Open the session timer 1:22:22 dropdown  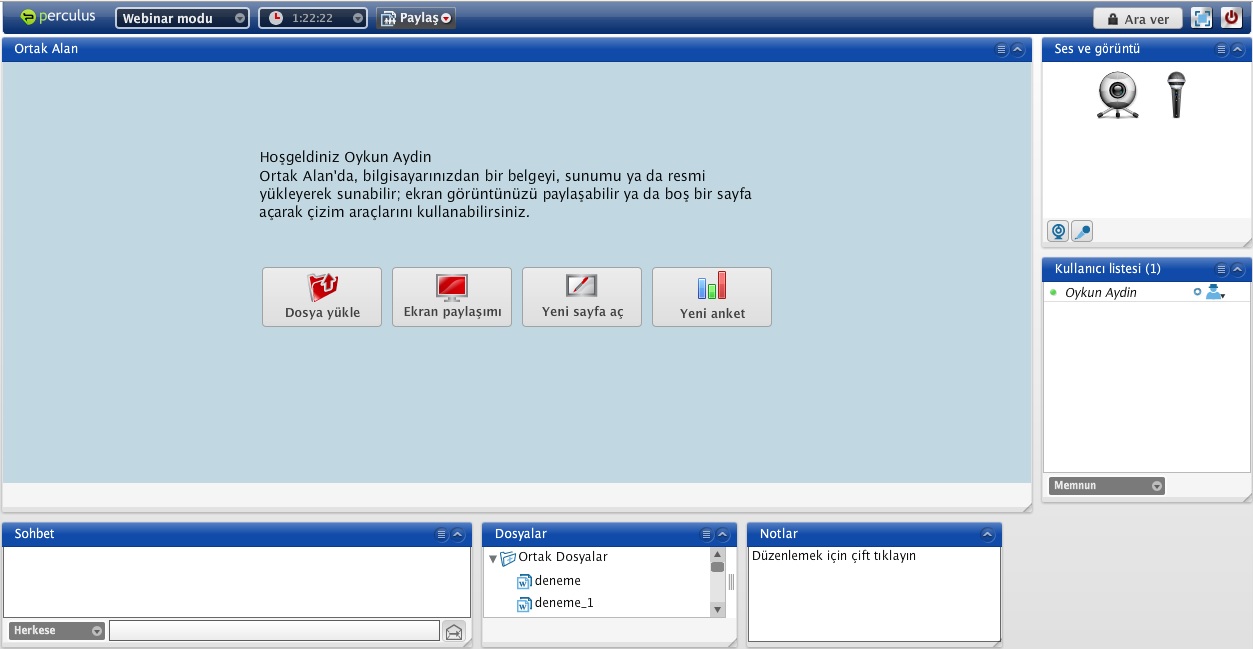click(313, 18)
